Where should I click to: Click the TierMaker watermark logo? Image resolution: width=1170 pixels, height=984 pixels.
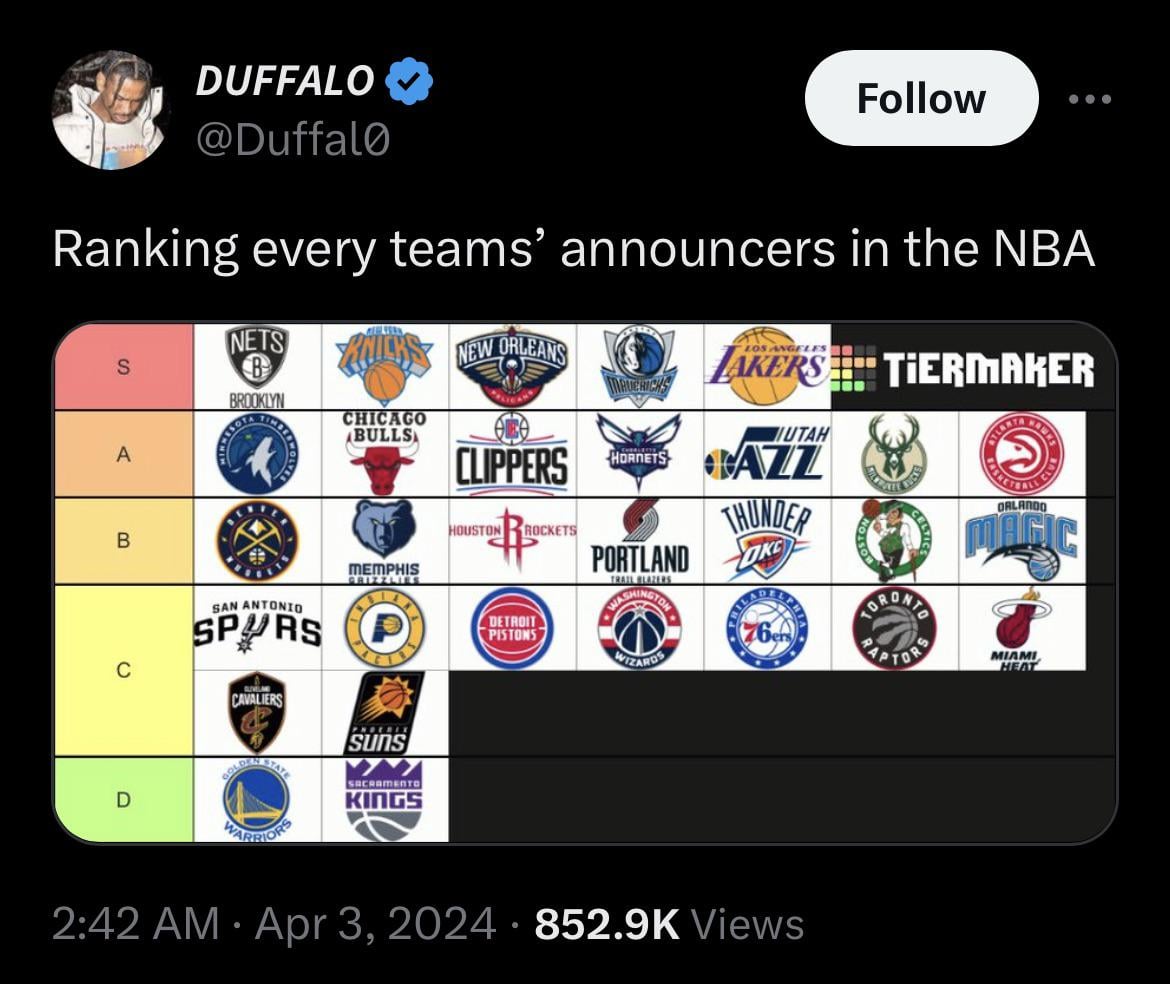click(x=963, y=368)
